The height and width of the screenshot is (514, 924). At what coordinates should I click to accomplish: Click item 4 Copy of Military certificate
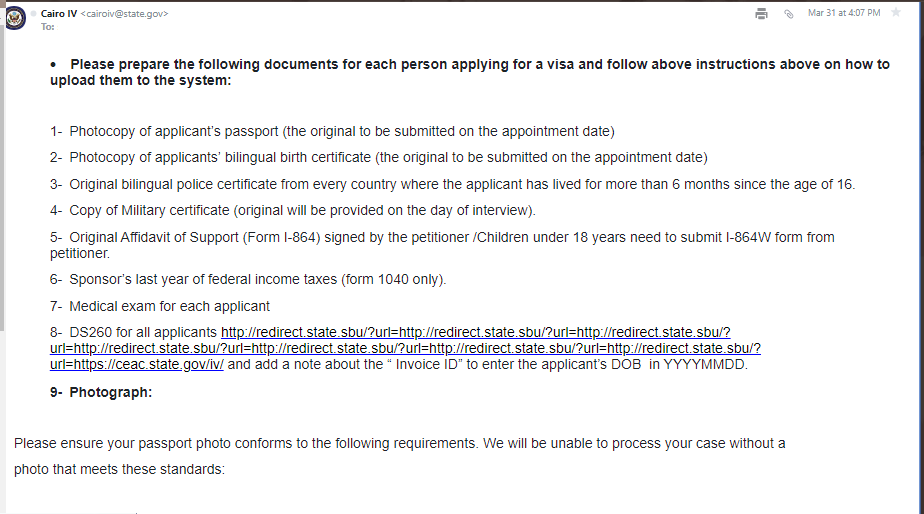click(x=293, y=210)
